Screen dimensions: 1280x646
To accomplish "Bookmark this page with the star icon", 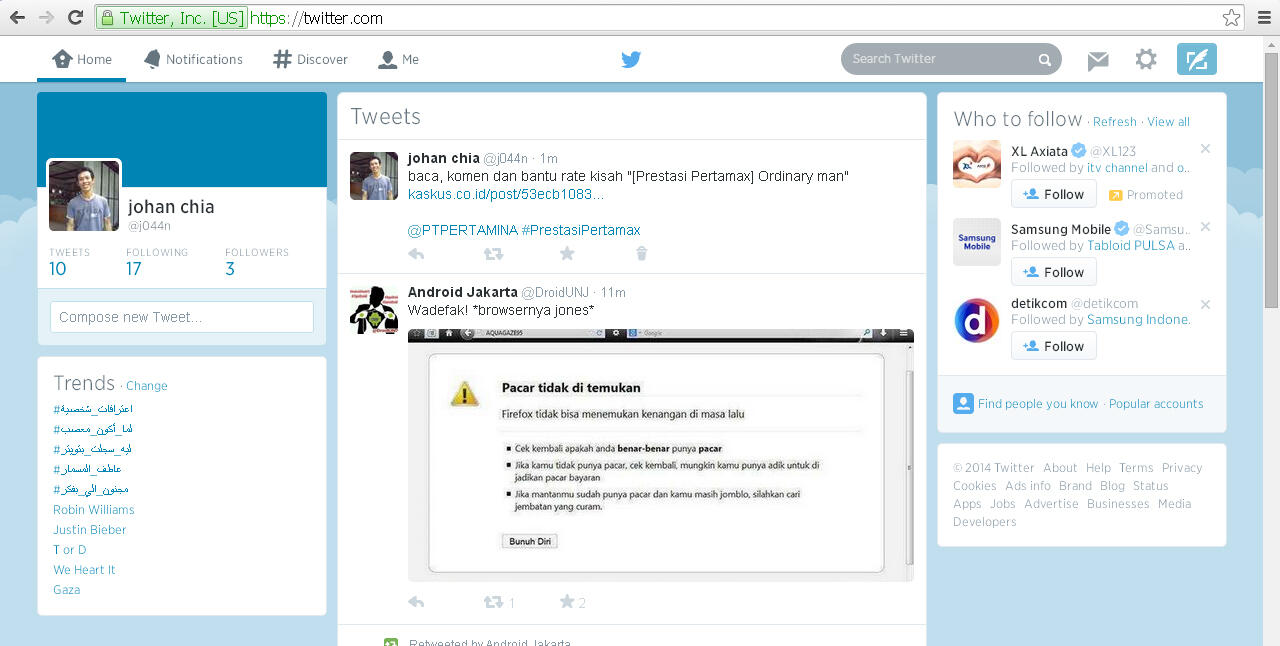I will pyautogui.click(x=1232, y=17).
